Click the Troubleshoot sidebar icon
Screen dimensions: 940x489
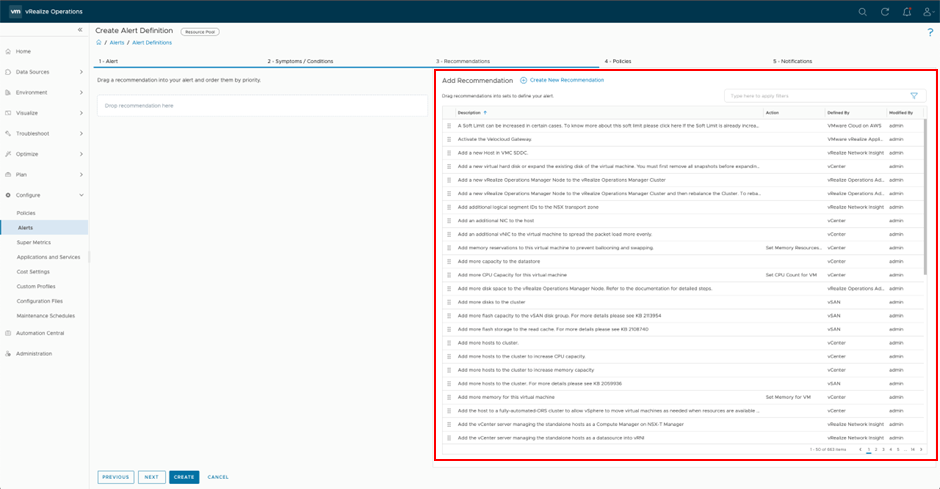click(8, 134)
